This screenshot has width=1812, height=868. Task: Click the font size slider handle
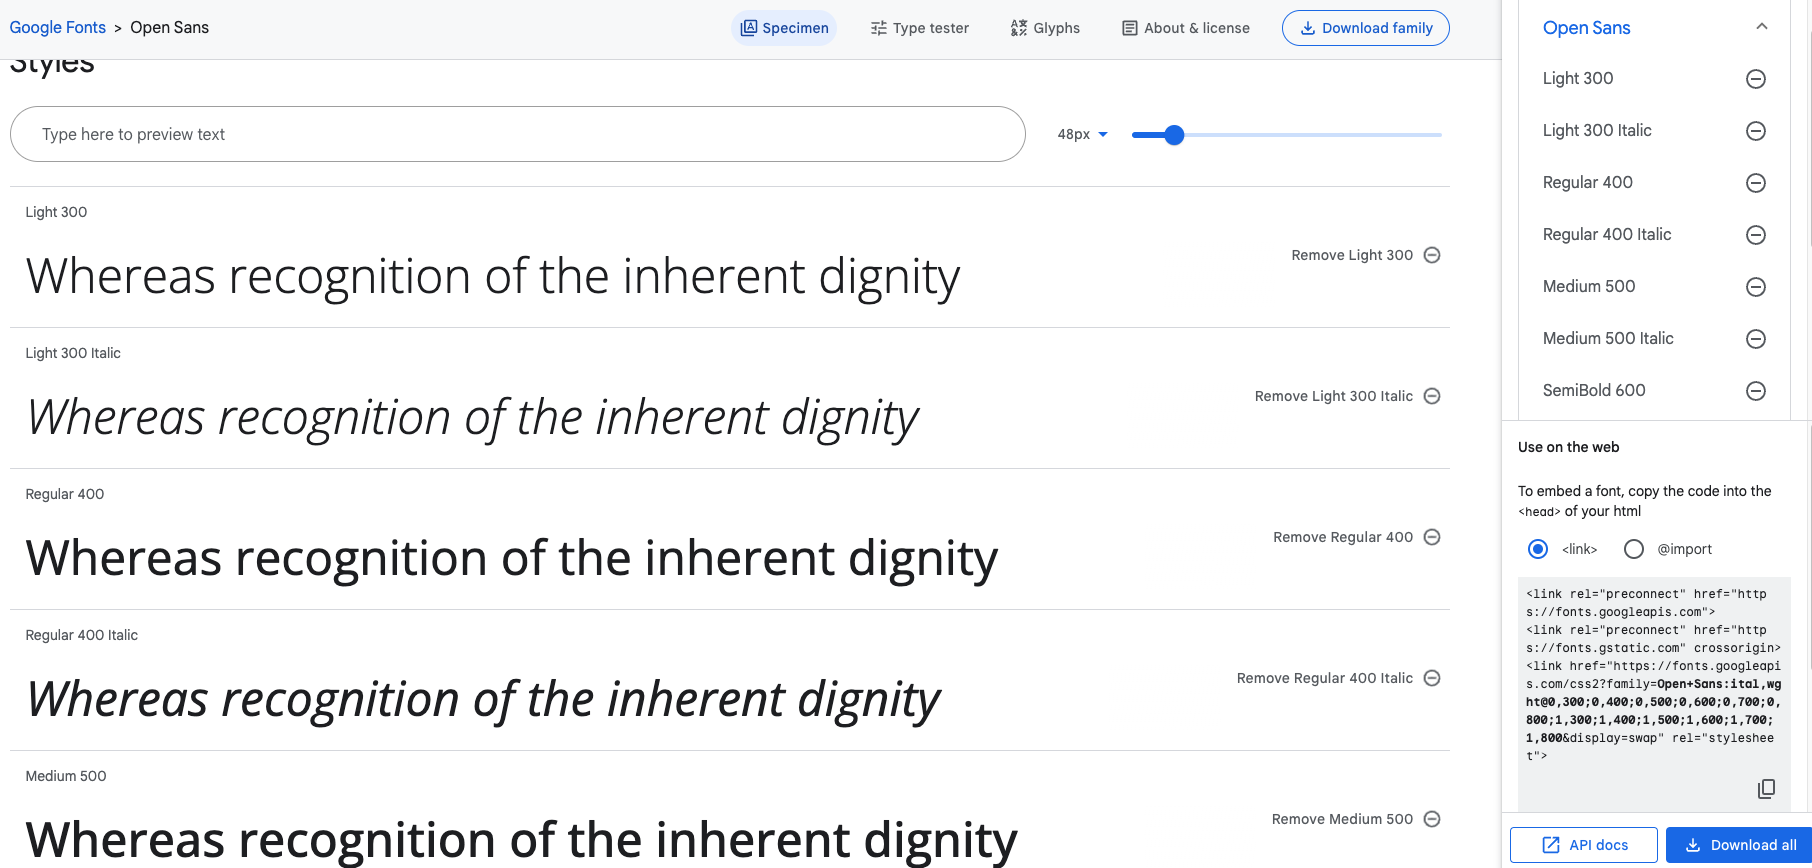coord(1175,135)
